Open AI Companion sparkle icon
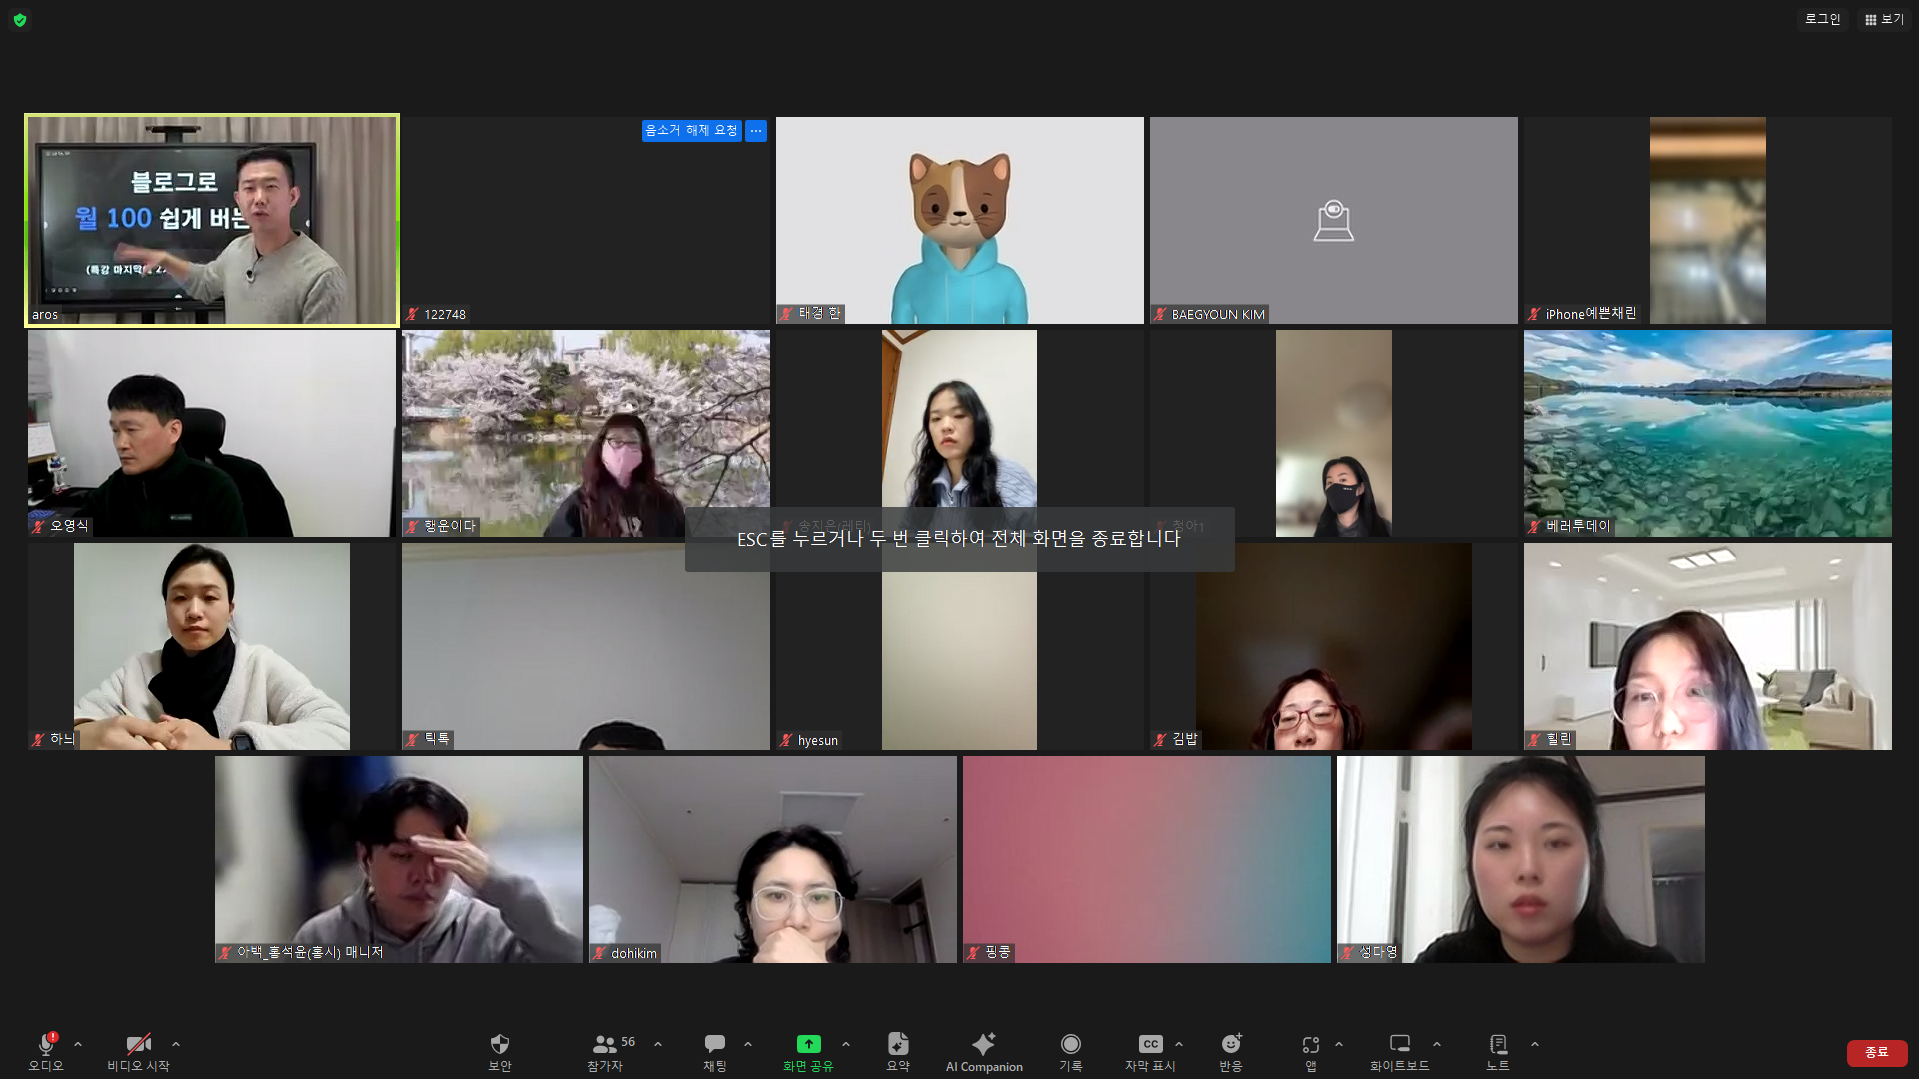The height and width of the screenshot is (1079, 1919). [984, 1044]
